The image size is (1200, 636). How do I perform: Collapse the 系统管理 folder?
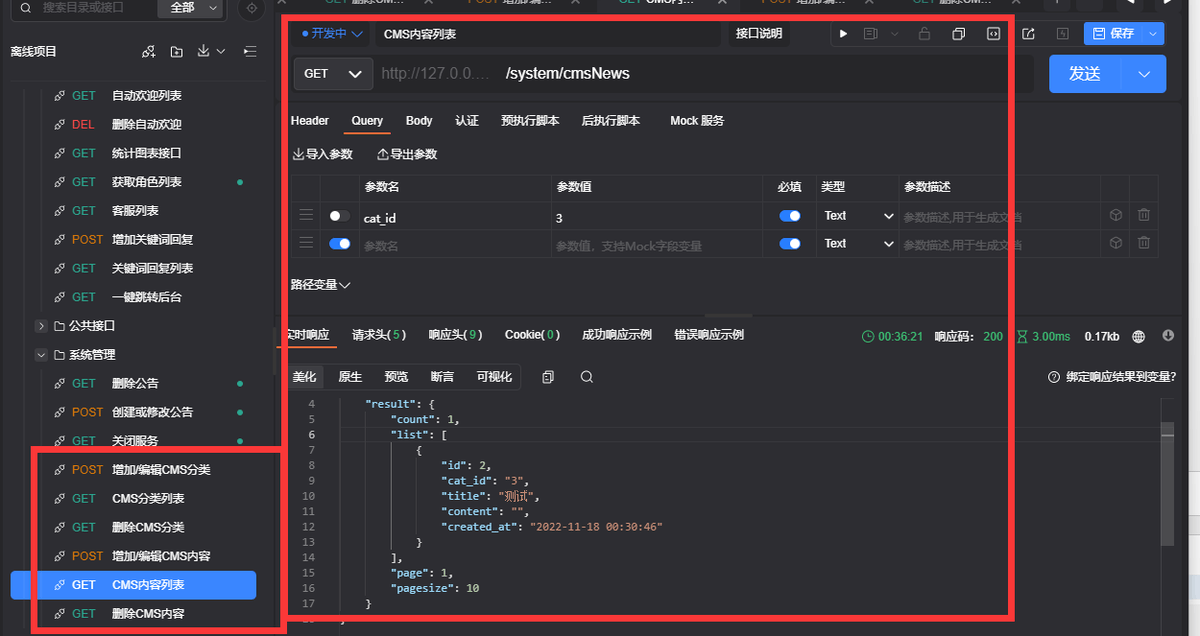click(x=41, y=354)
